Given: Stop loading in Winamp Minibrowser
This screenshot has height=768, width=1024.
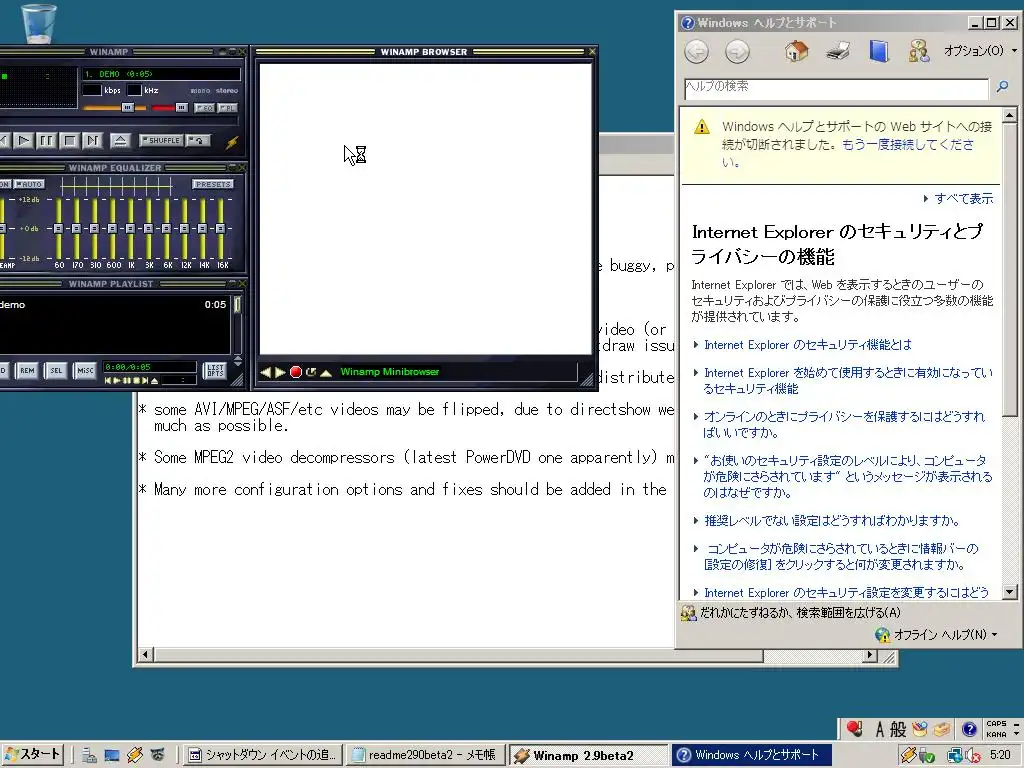Looking at the screenshot, I should pyautogui.click(x=296, y=372).
